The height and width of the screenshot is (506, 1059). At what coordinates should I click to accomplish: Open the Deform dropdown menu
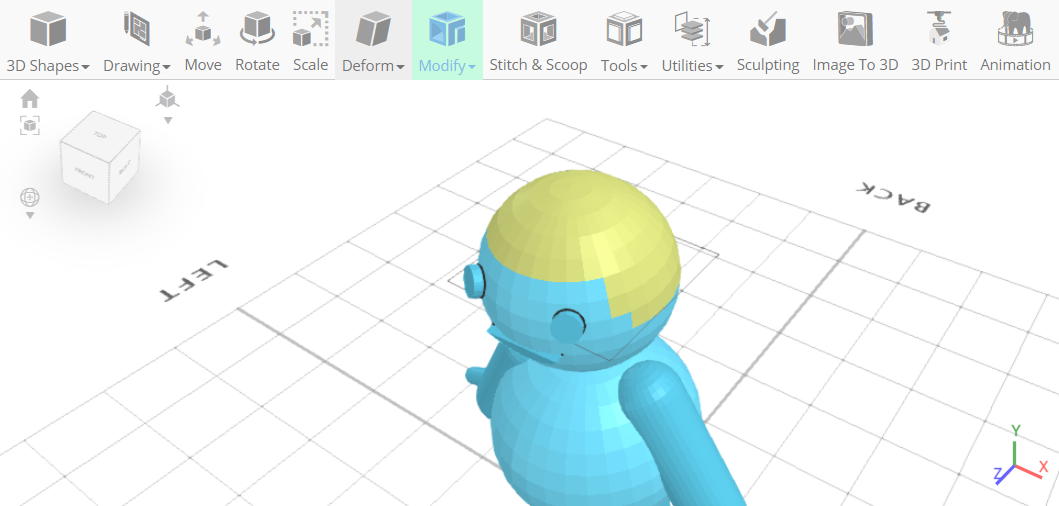(373, 41)
